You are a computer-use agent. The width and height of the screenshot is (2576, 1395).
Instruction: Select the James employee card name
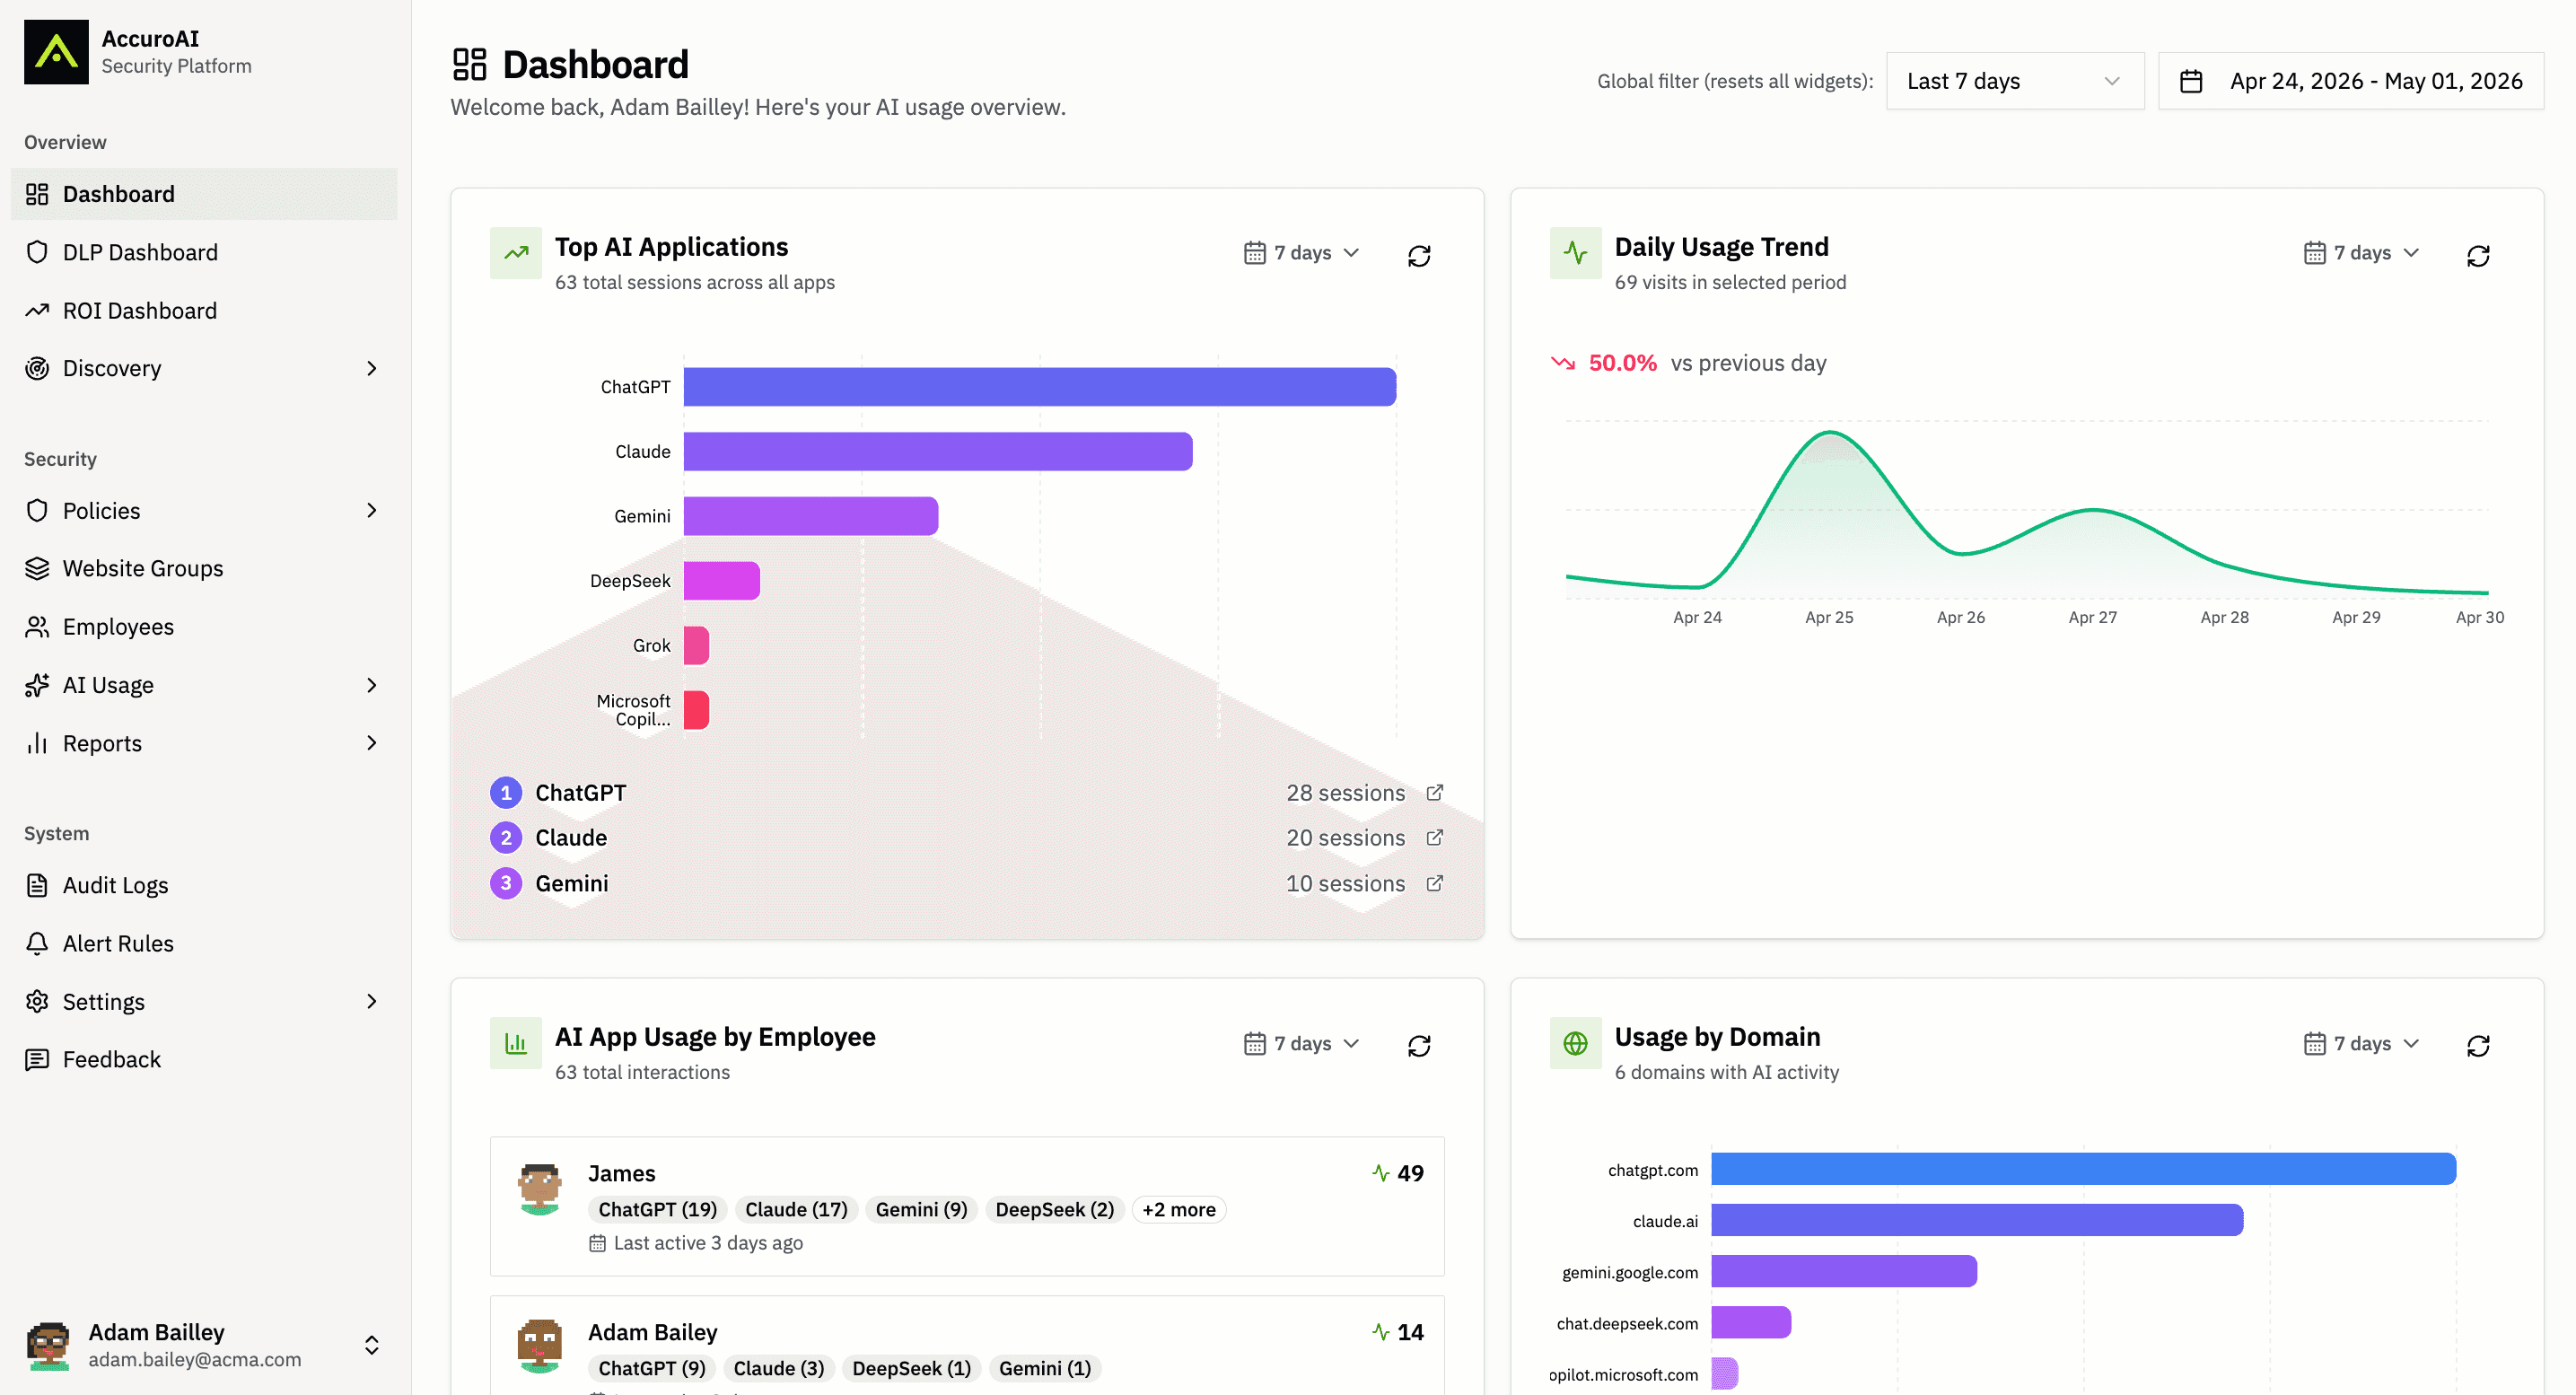[x=621, y=1173]
